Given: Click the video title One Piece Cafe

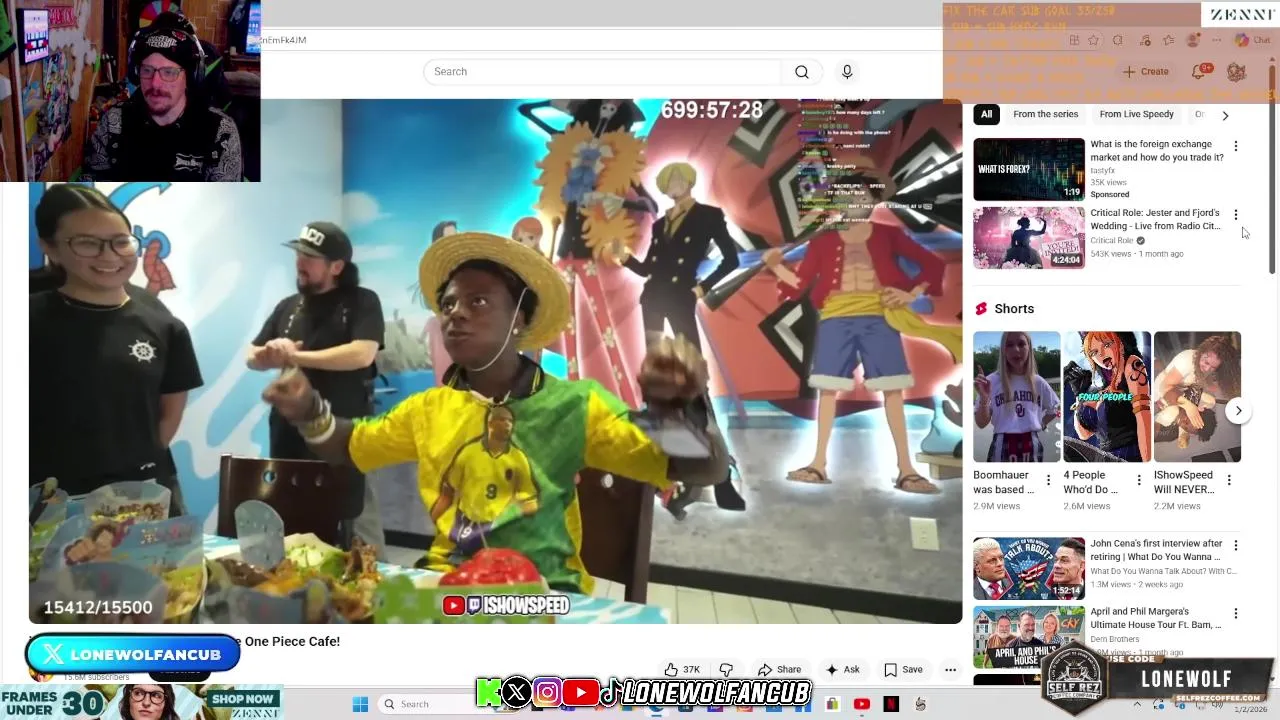Looking at the screenshot, I should (x=292, y=641).
